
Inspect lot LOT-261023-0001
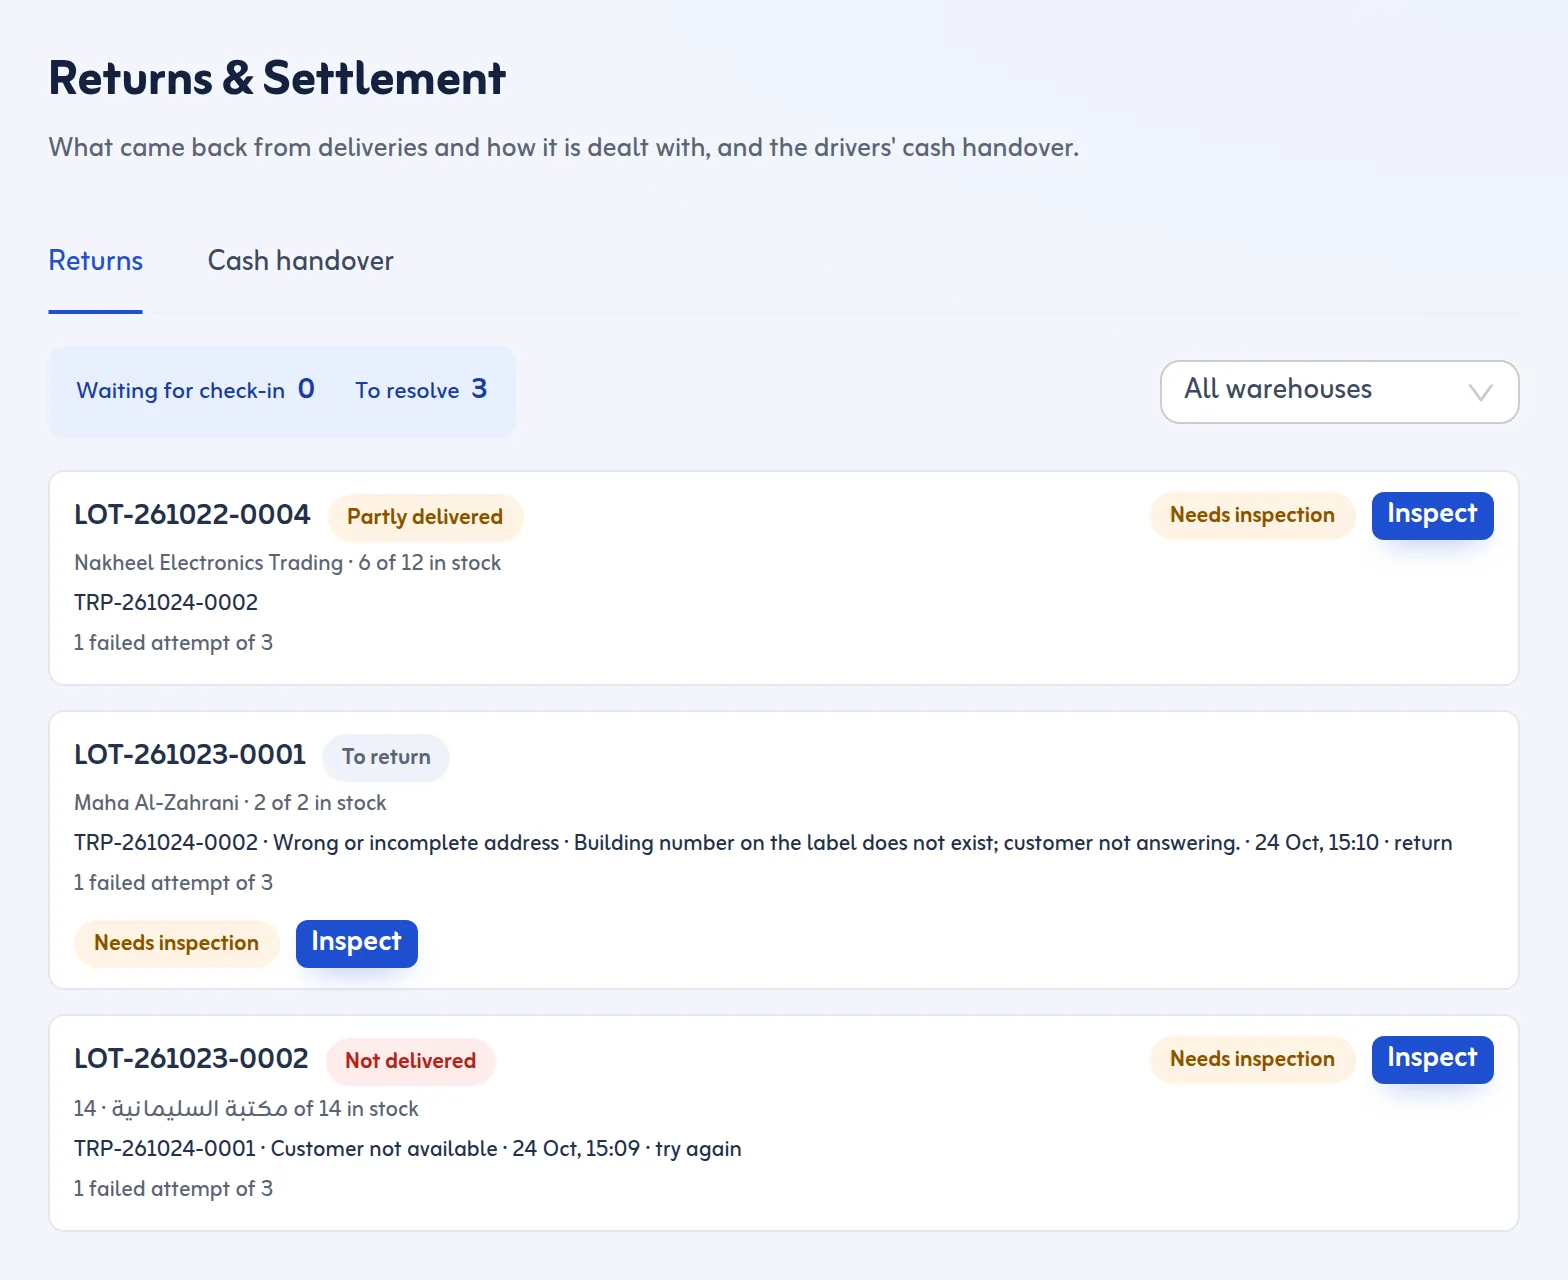[x=356, y=943]
